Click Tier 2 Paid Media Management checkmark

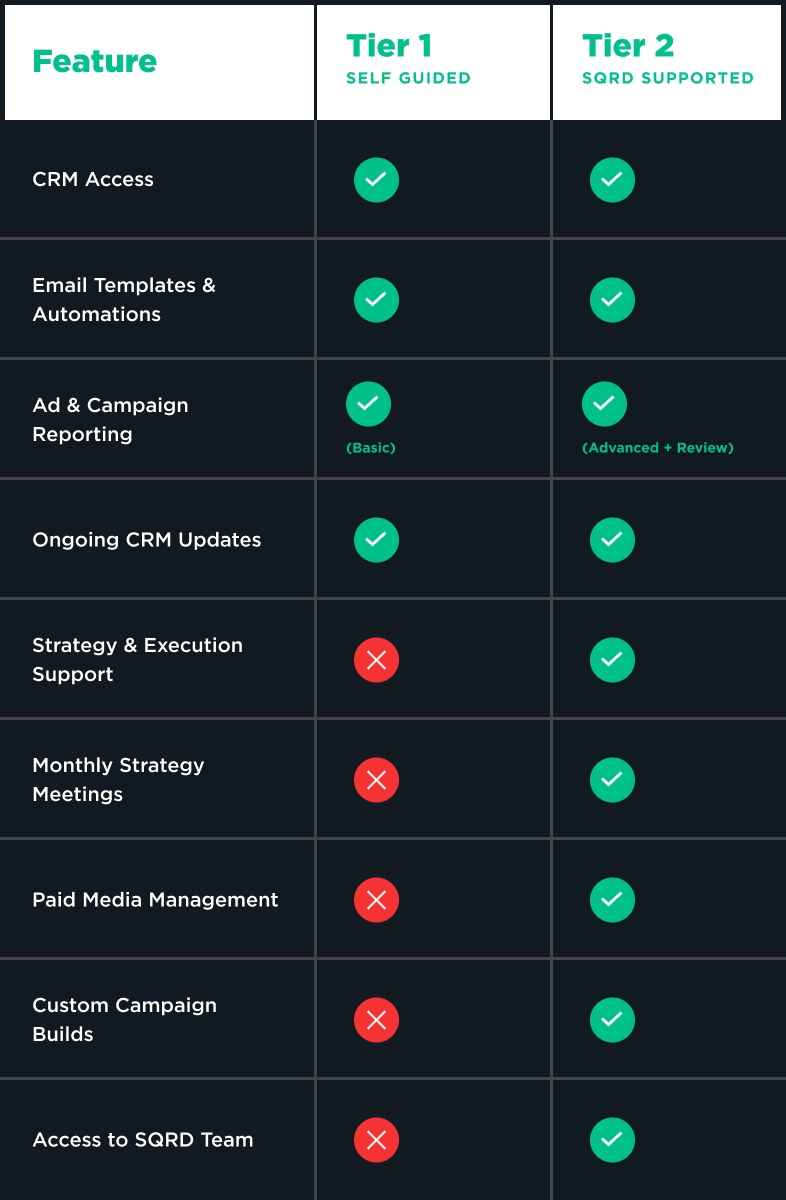tap(612, 900)
